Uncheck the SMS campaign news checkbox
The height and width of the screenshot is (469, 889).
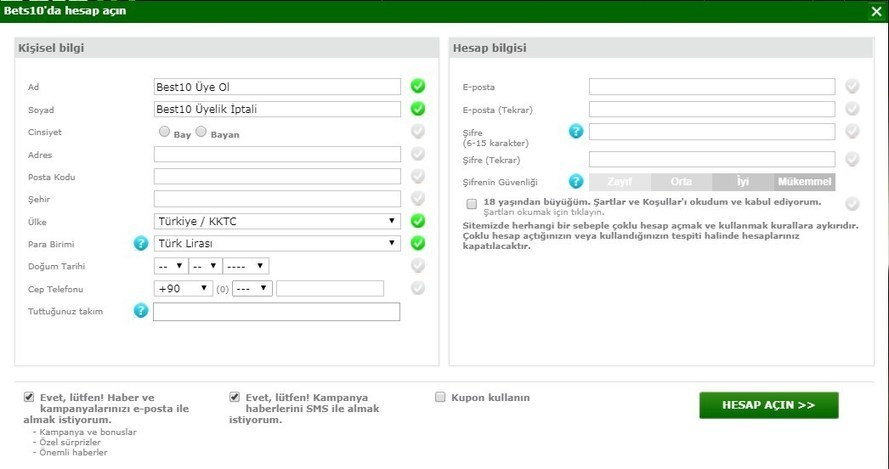tap(235, 397)
